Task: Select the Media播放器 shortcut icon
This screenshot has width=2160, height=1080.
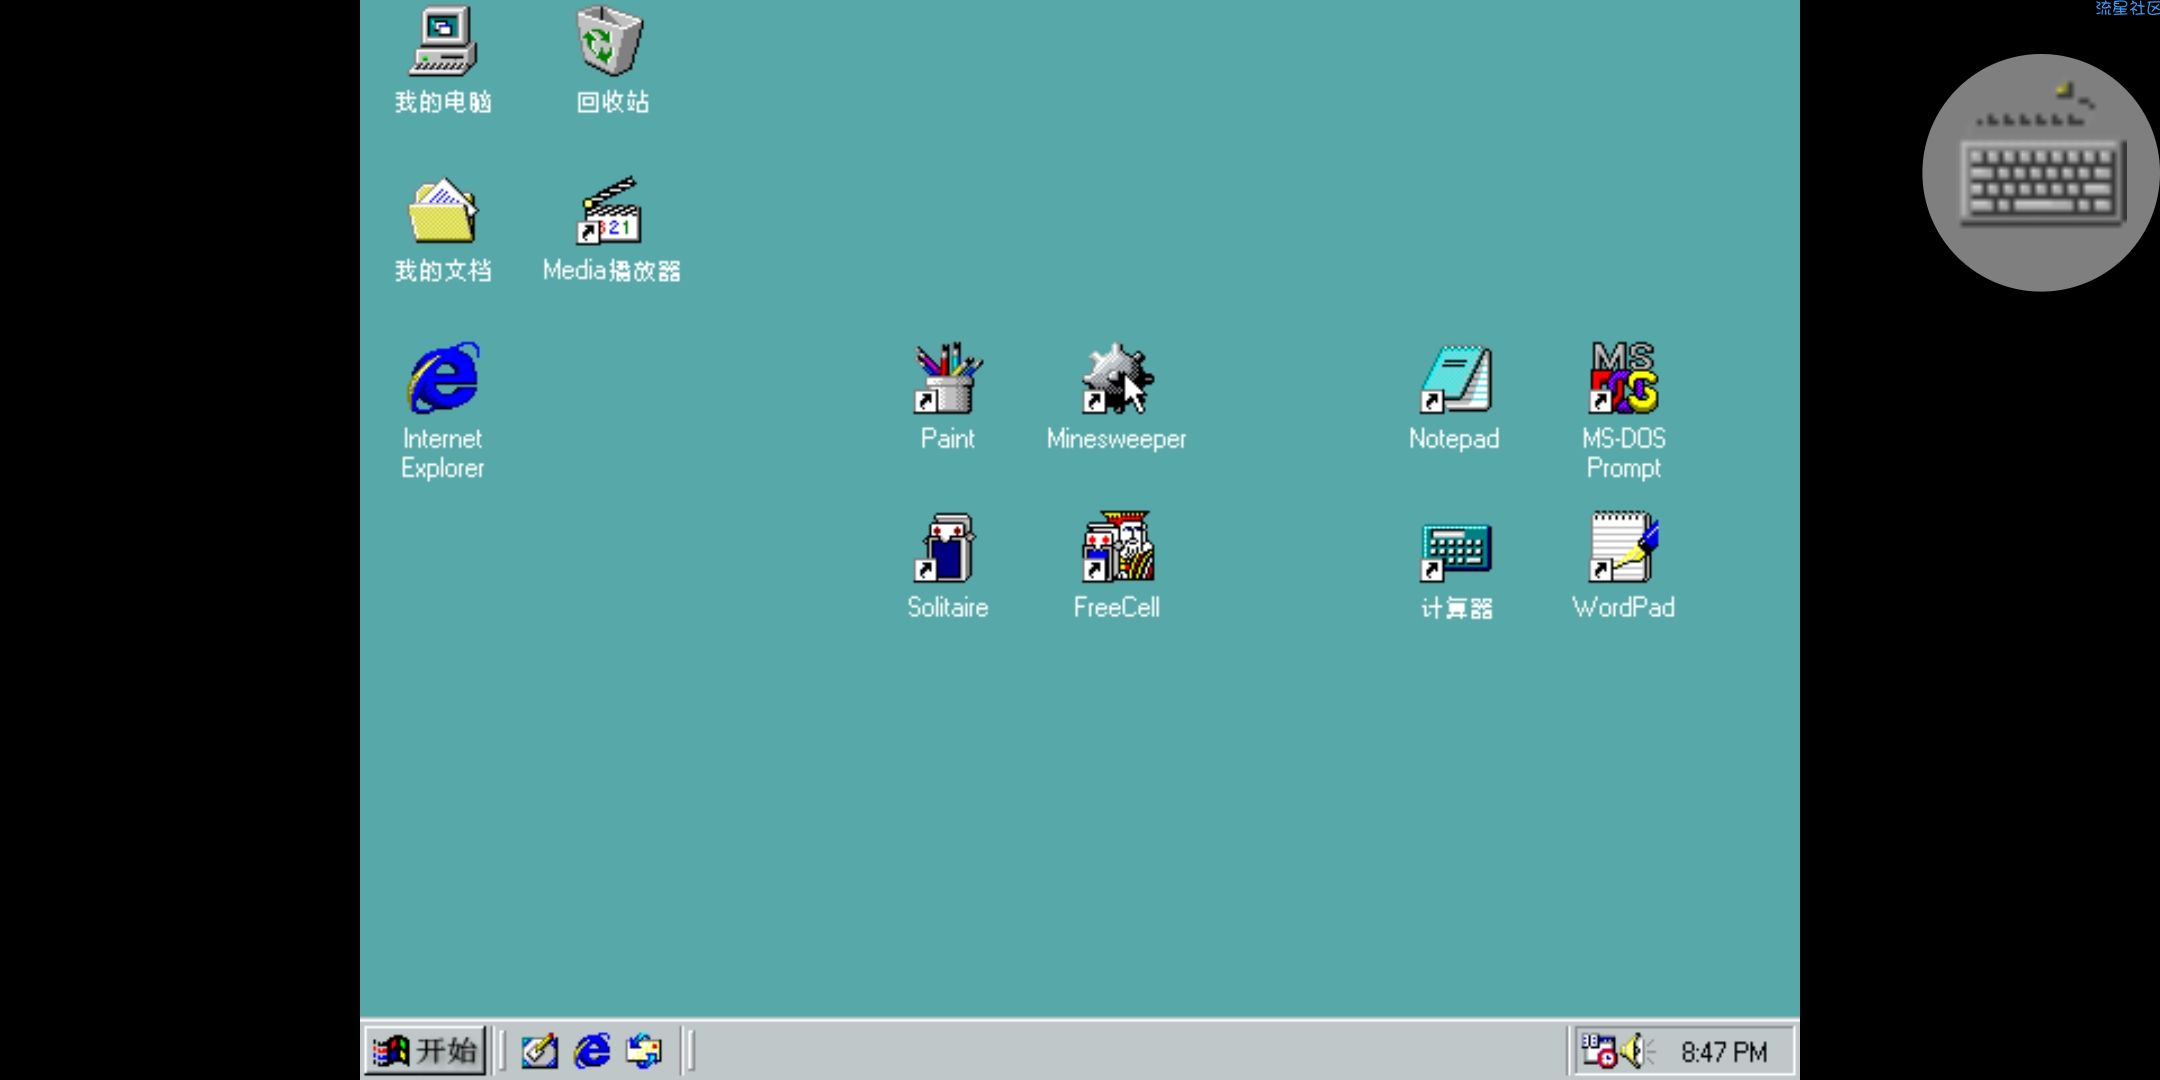Action: coord(609,211)
